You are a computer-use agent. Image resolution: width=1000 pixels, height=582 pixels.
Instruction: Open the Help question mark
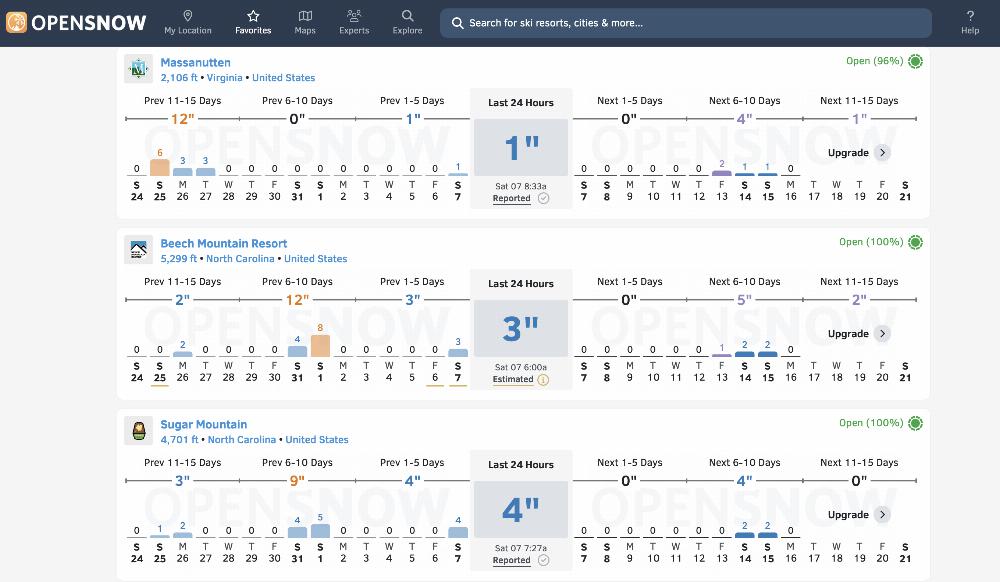pyautogui.click(x=970, y=22)
